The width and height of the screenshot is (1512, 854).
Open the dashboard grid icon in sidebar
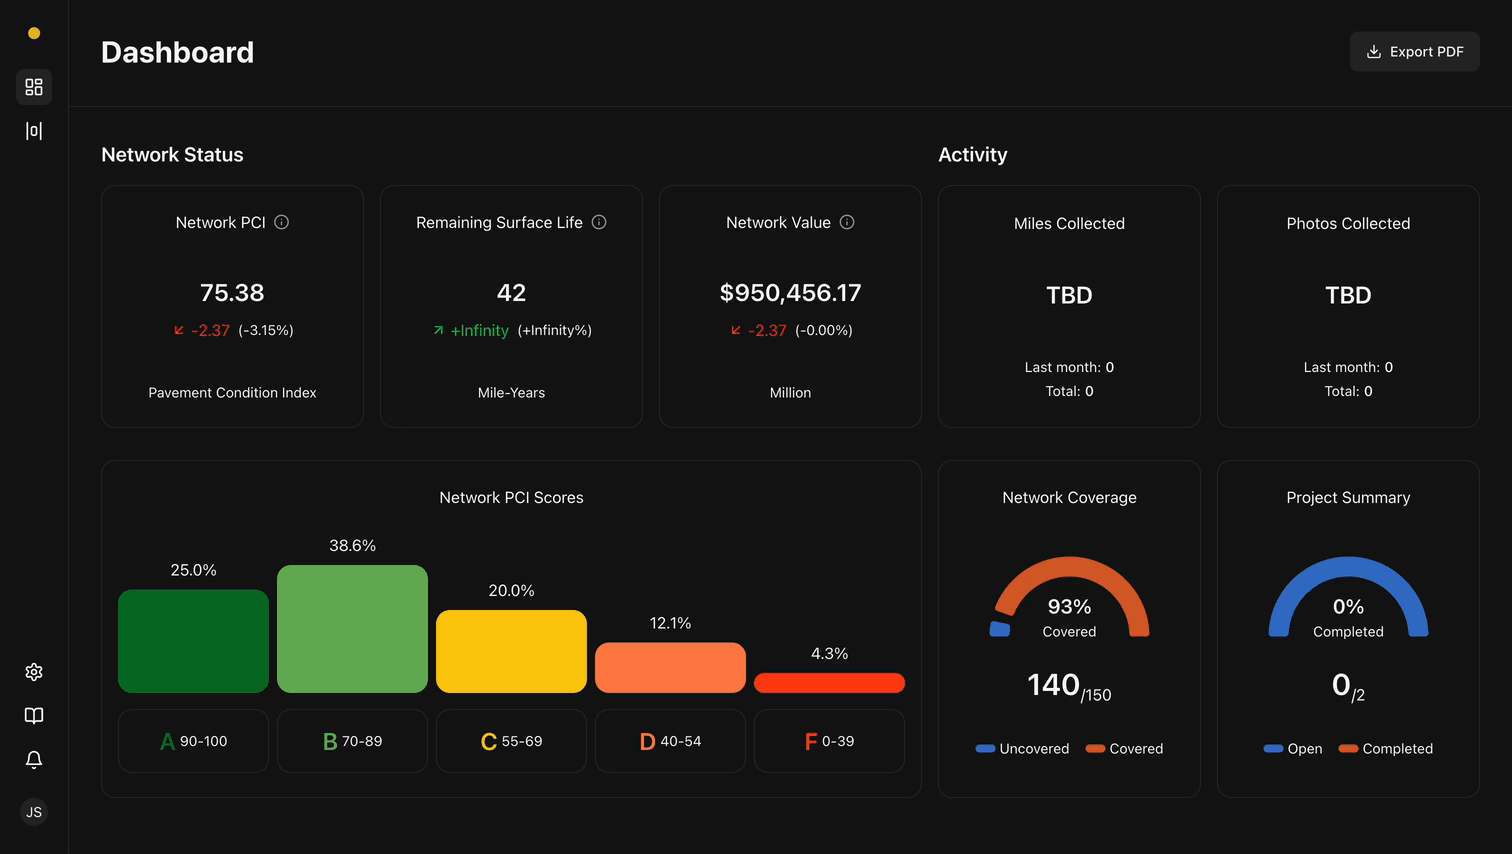[x=34, y=87]
